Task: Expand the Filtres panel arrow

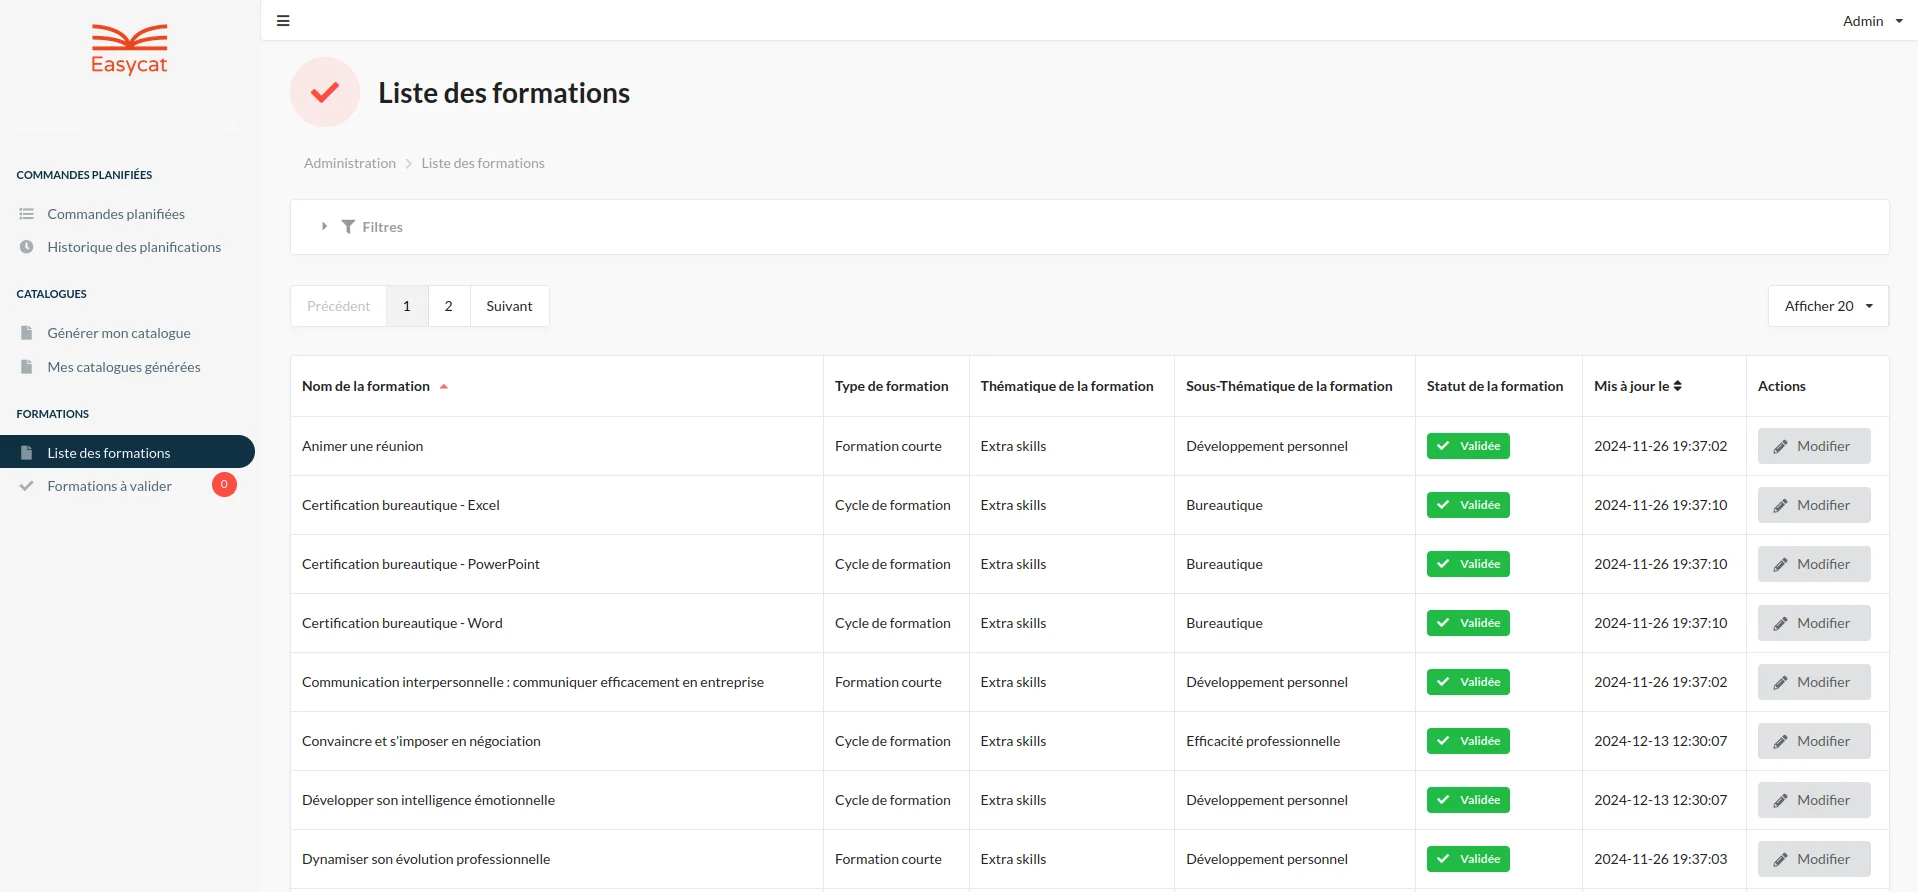Action: pyautogui.click(x=324, y=227)
